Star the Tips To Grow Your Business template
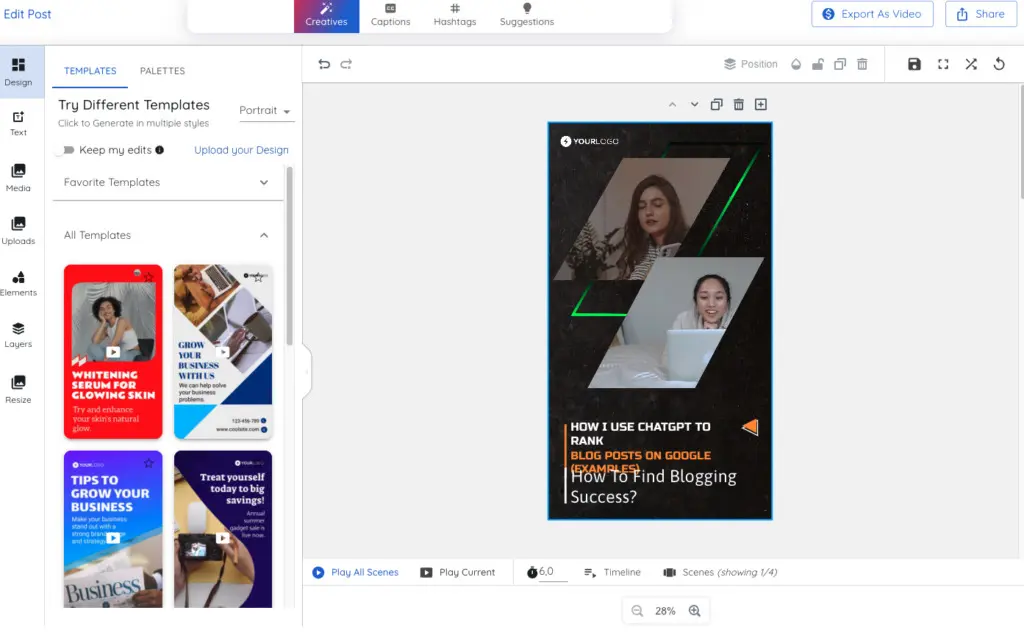This screenshot has height=638, width=1024. click(149, 463)
